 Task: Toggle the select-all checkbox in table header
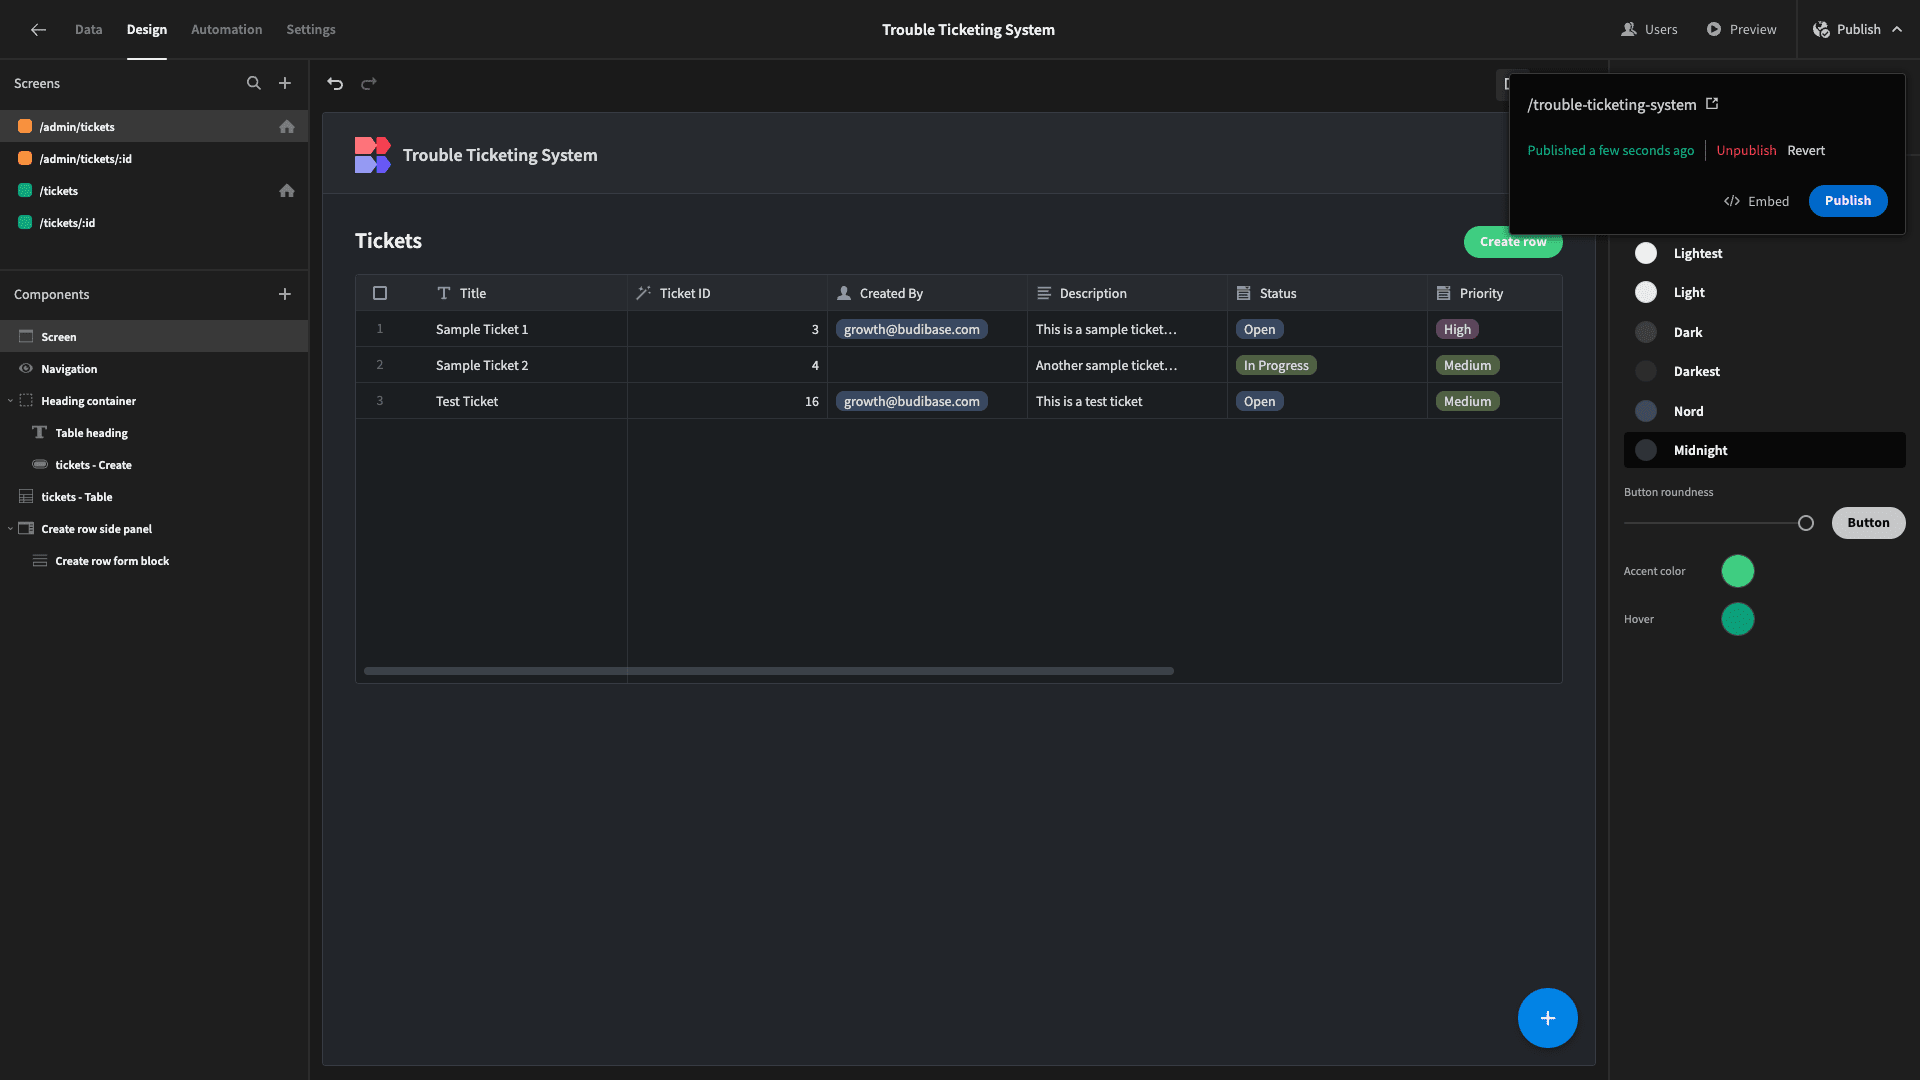pyautogui.click(x=380, y=293)
